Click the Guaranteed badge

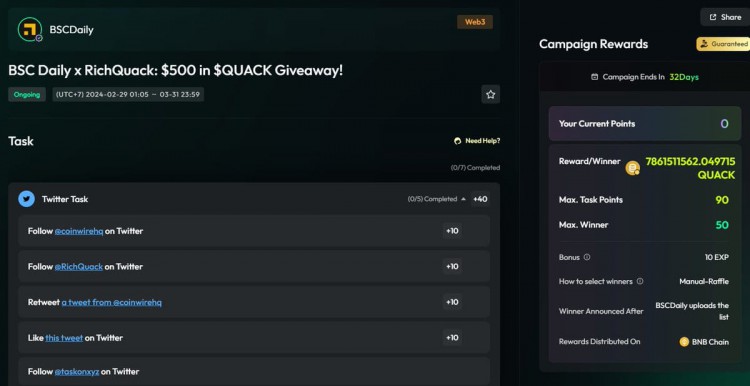pyautogui.click(x=723, y=44)
